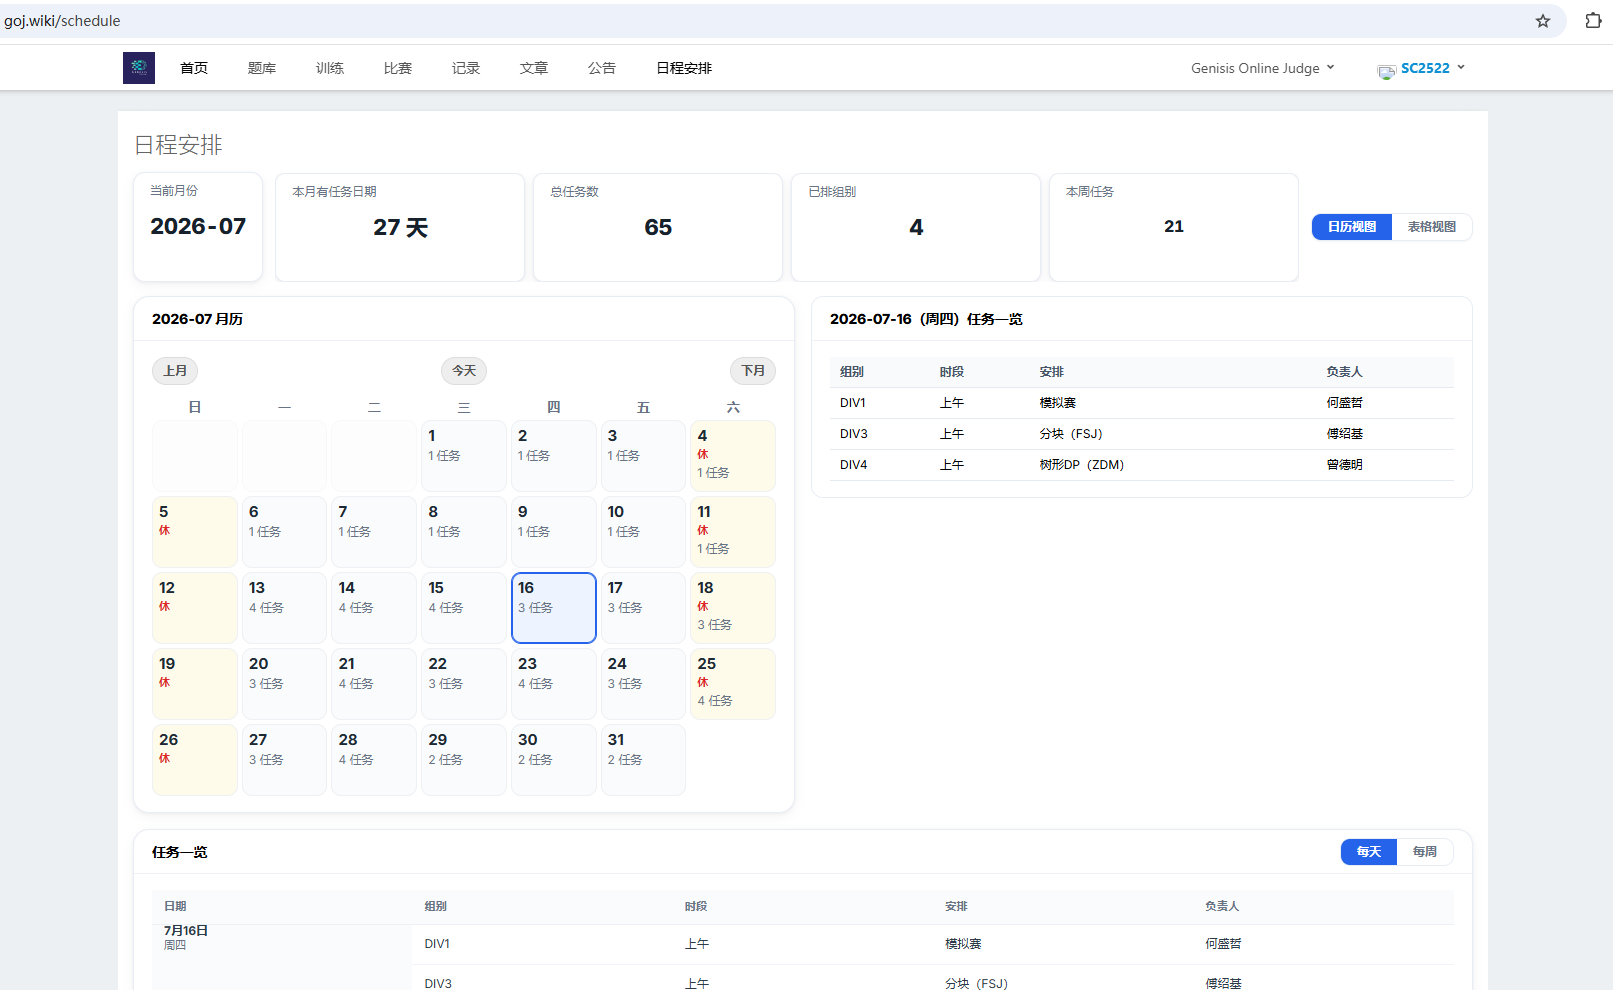Viewport: 1613px width, 990px height.
Task: Click 分块（FSJ） in the July 16 panel
Action: pos(1071,434)
